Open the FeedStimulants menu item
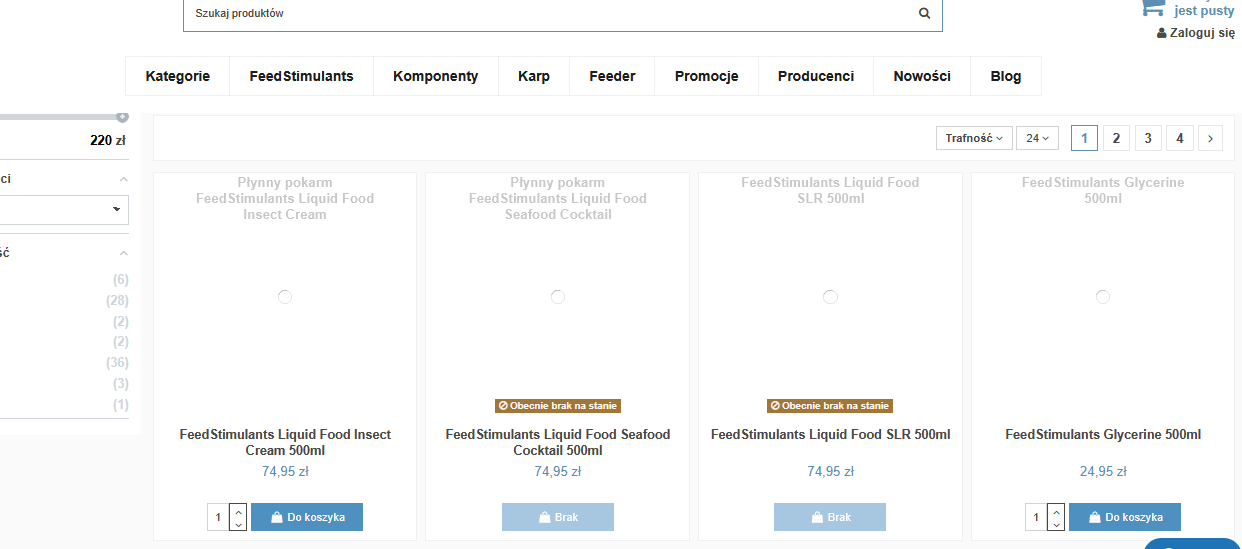Screen dimensions: 1242x549 (x=301, y=76)
